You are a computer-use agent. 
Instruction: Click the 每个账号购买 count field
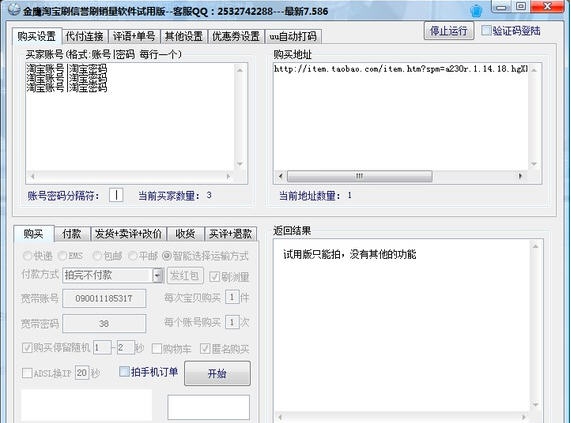[232, 322]
